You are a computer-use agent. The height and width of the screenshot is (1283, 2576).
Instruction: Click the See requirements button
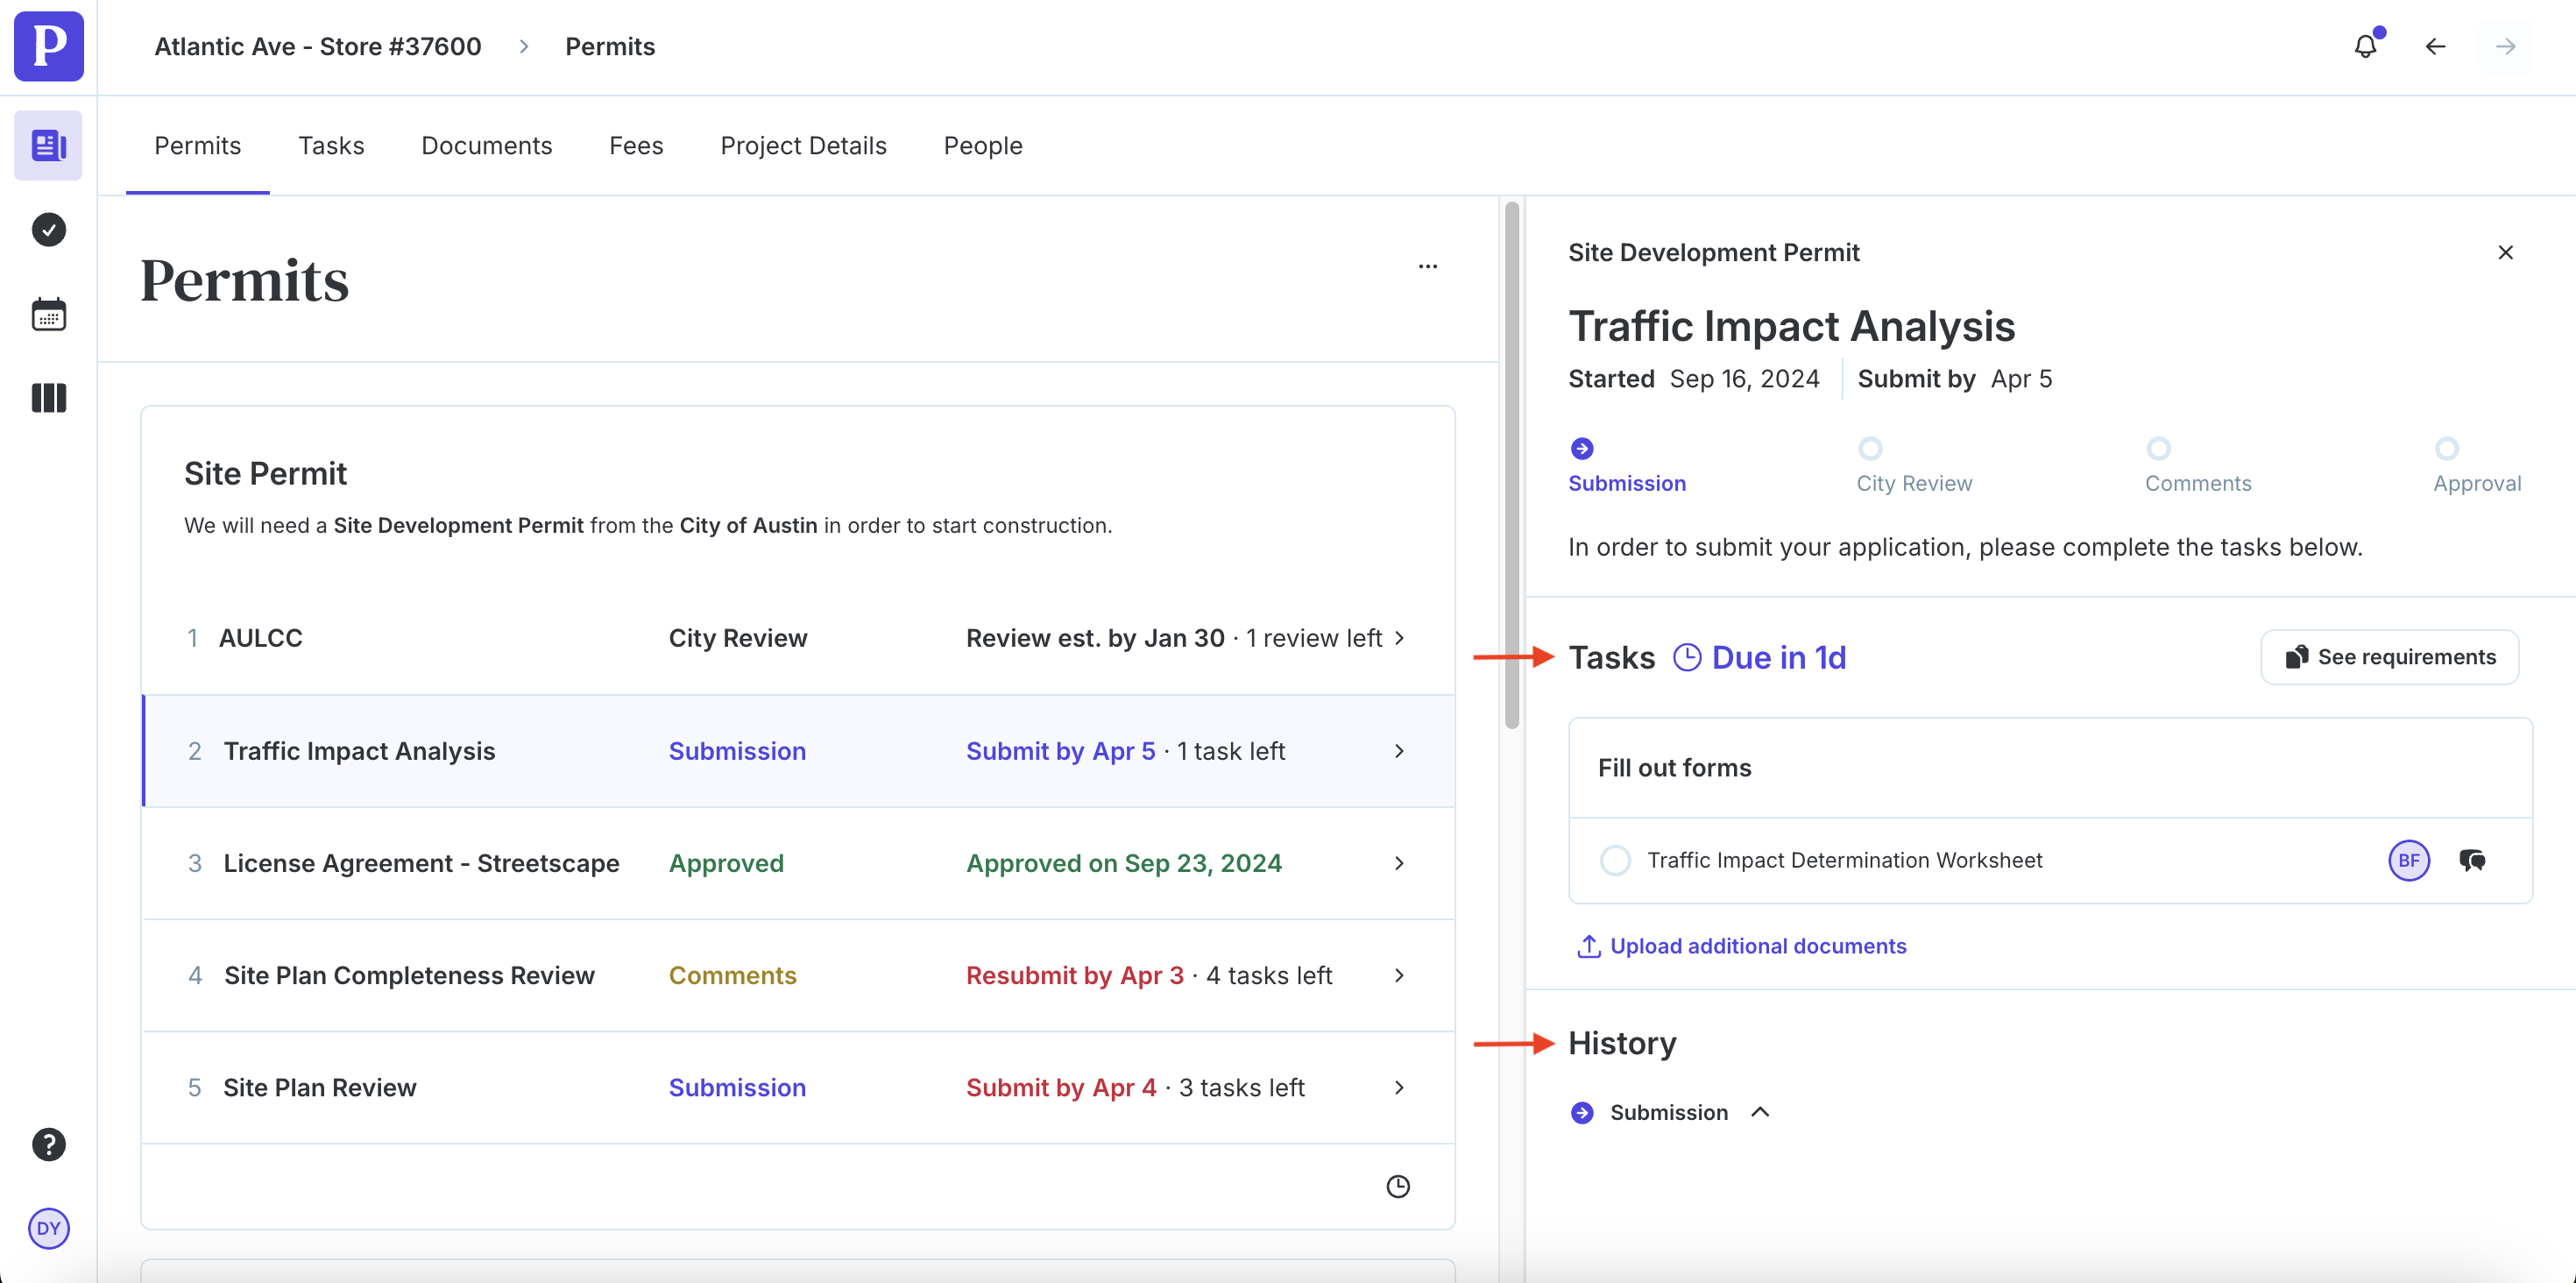point(2389,657)
